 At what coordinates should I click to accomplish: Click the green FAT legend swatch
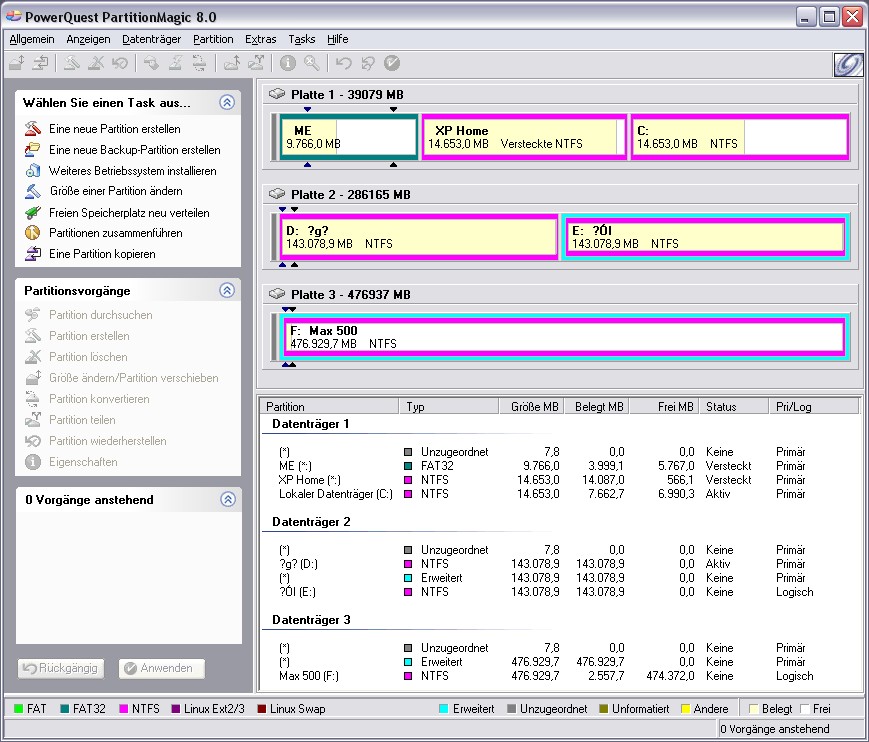[x=18, y=709]
